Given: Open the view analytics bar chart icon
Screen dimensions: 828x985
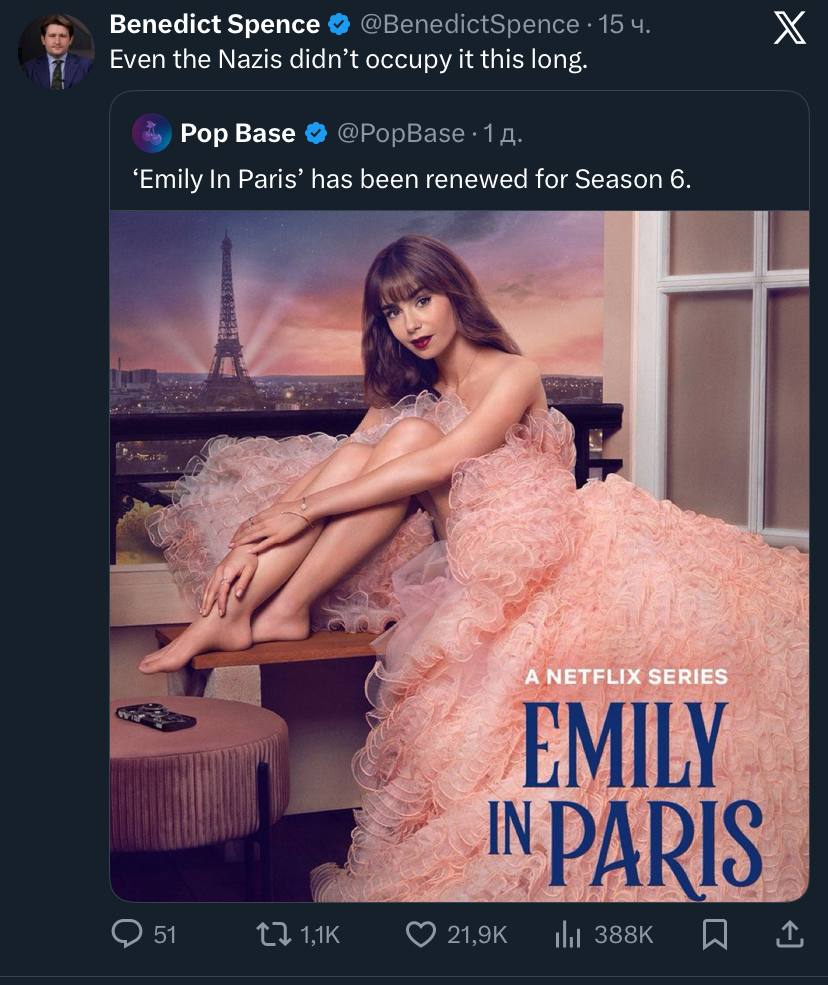Looking at the screenshot, I should (x=568, y=934).
